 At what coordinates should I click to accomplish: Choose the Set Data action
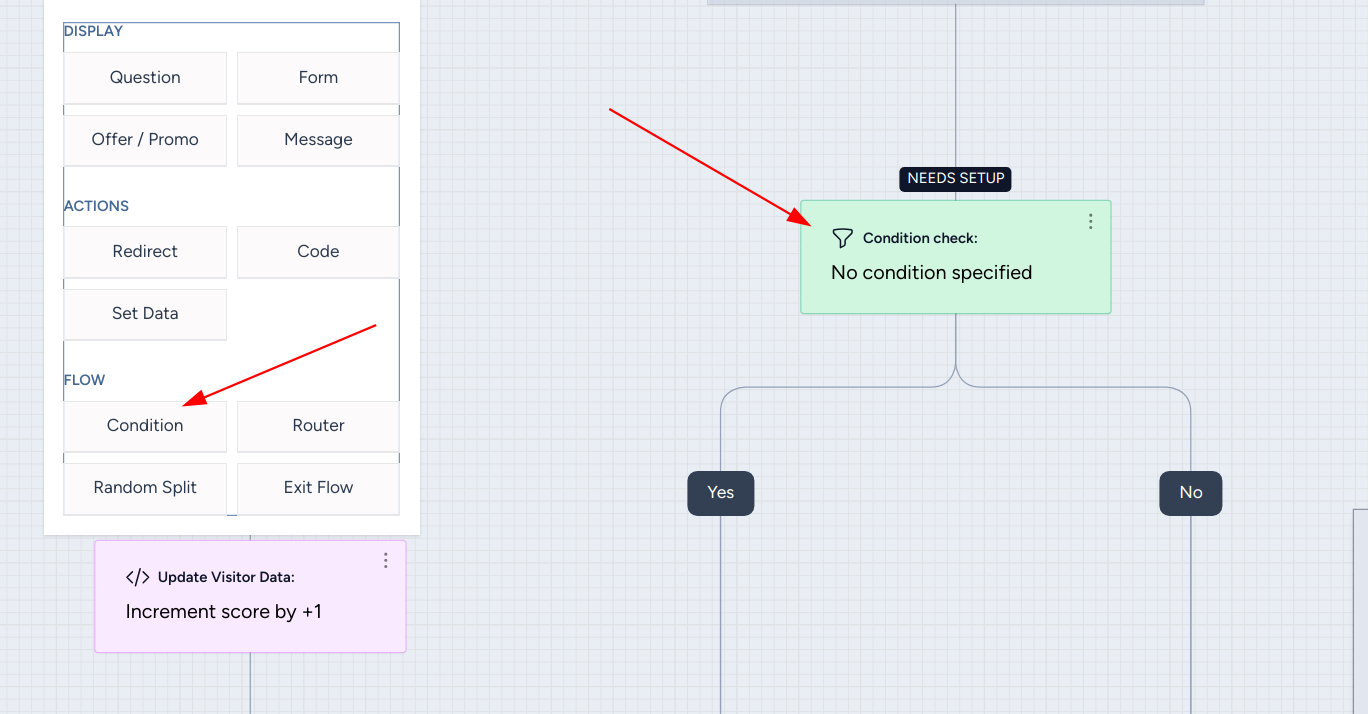click(x=145, y=314)
